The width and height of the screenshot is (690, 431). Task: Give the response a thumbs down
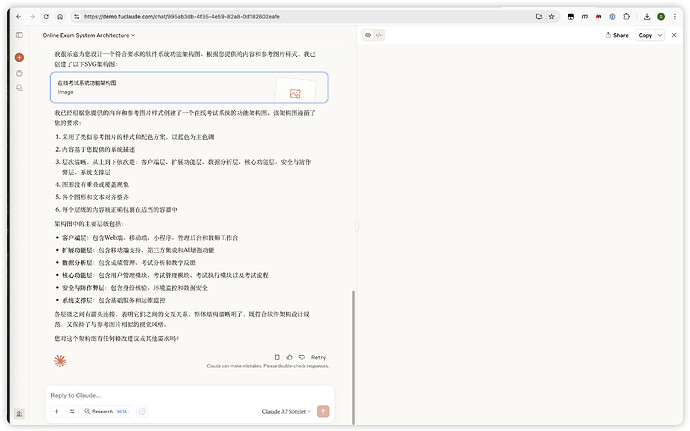click(302, 357)
